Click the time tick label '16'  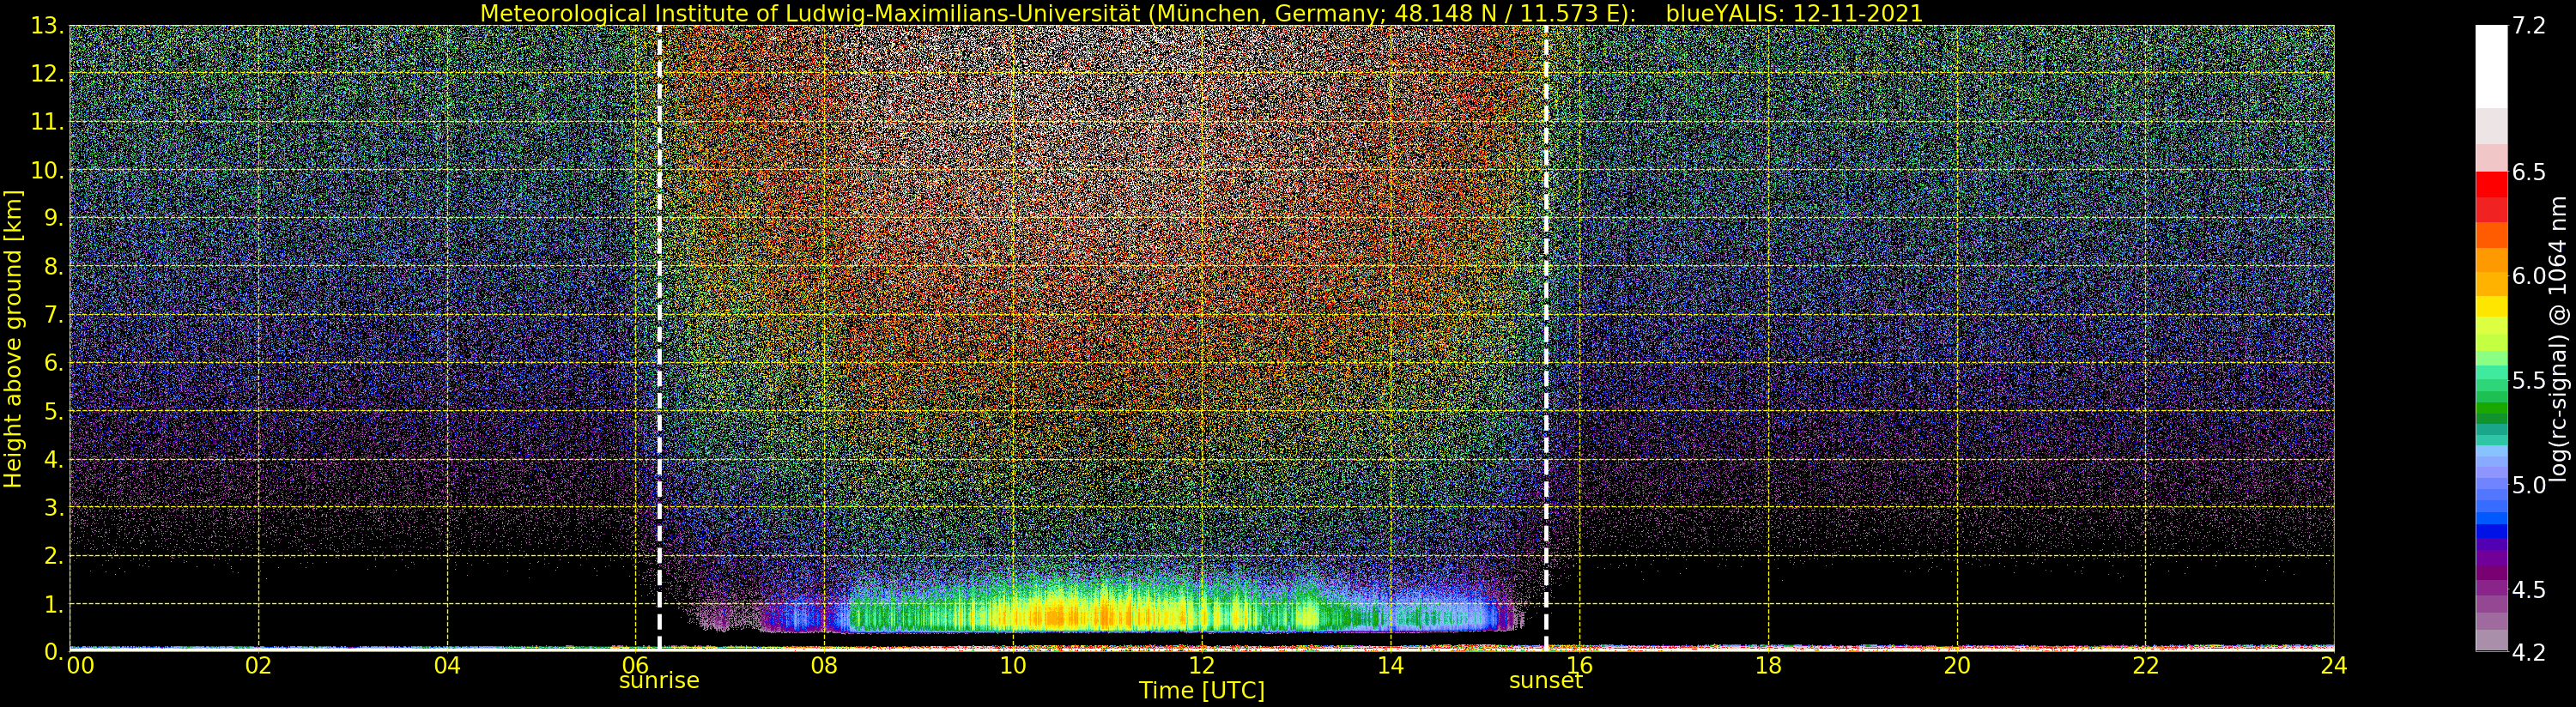(x=1579, y=666)
